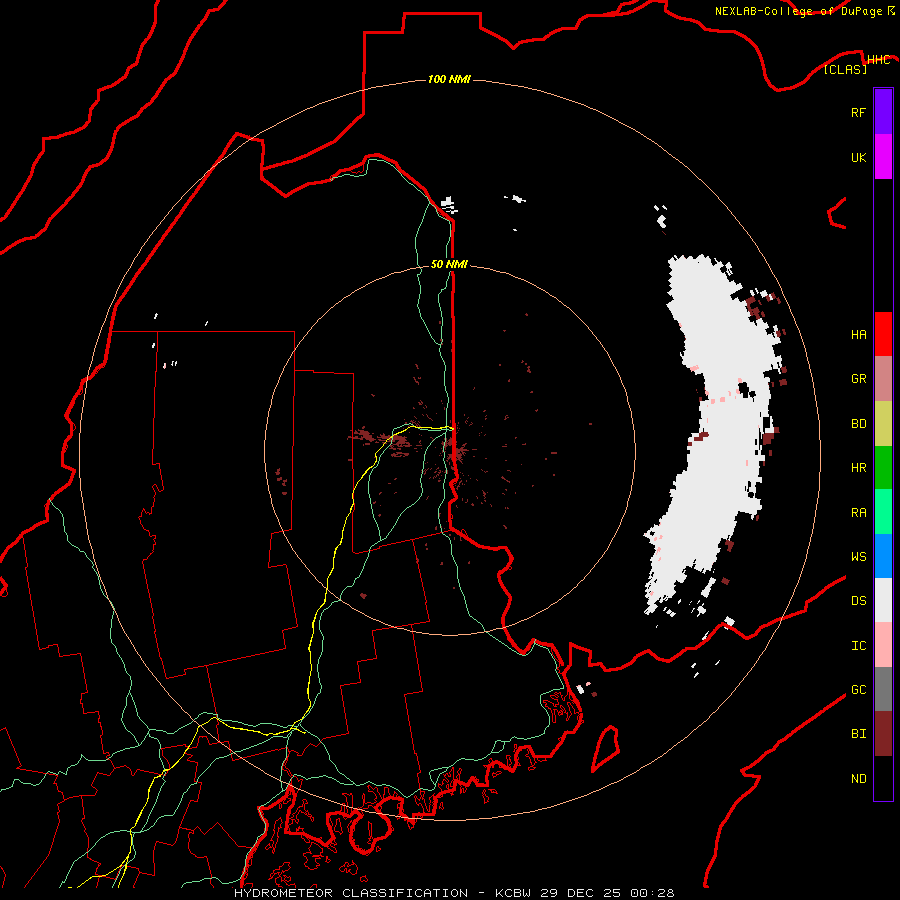The image size is (900, 900).
Task: Click the GC gray legend swatch
Action: [883, 689]
